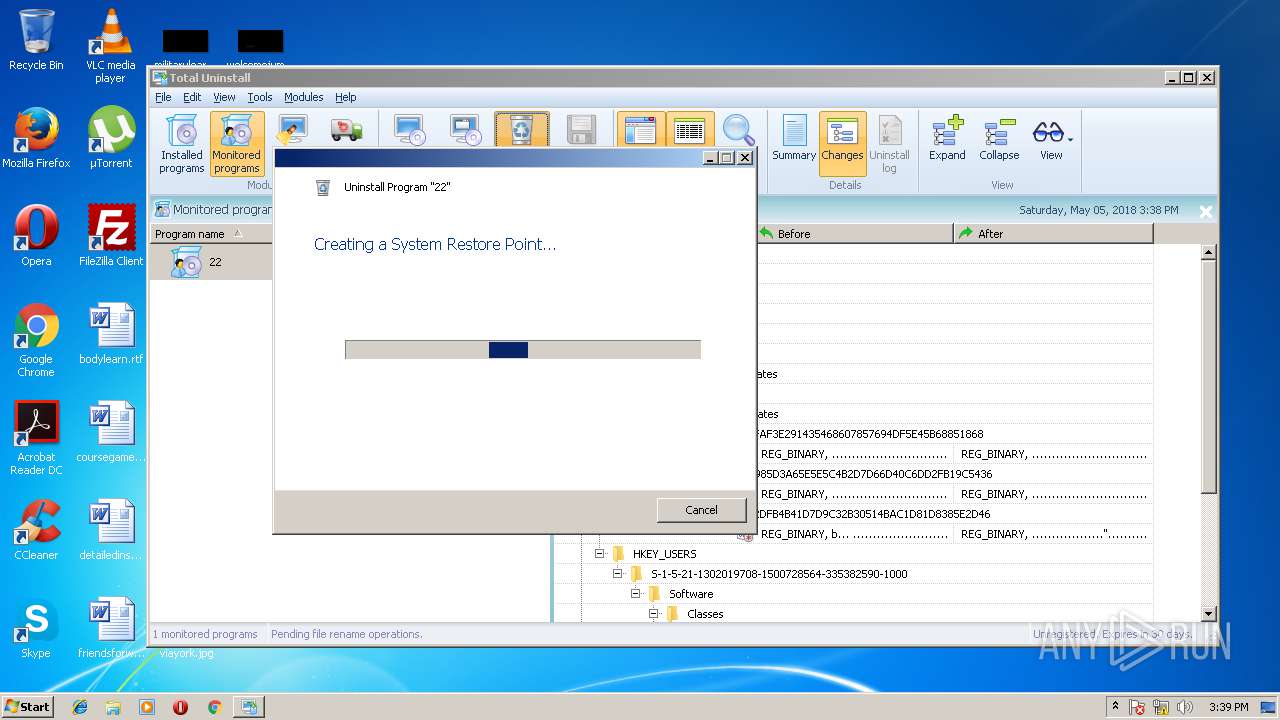The height and width of the screenshot is (720, 1280).
Task: Open VLC media player desktop icon
Action: click(x=110, y=46)
